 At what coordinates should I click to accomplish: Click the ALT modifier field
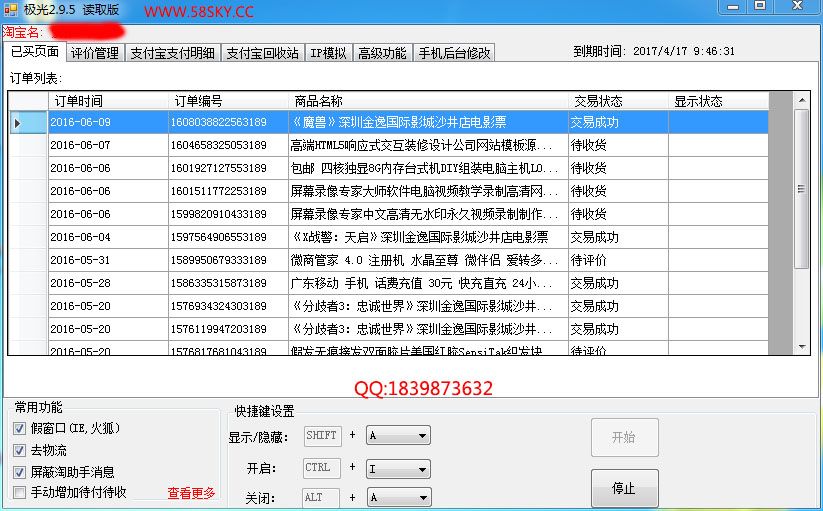(321, 497)
